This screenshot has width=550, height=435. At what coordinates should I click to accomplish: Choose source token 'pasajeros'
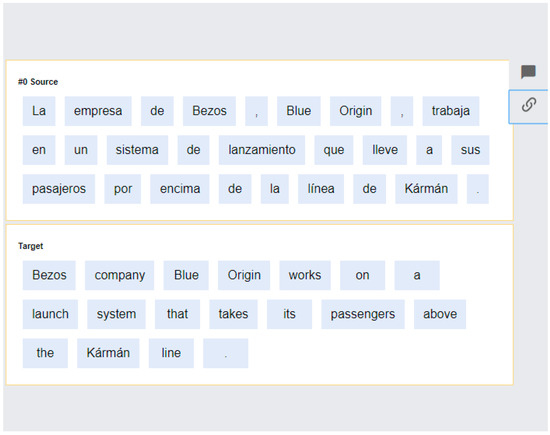point(59,189)
